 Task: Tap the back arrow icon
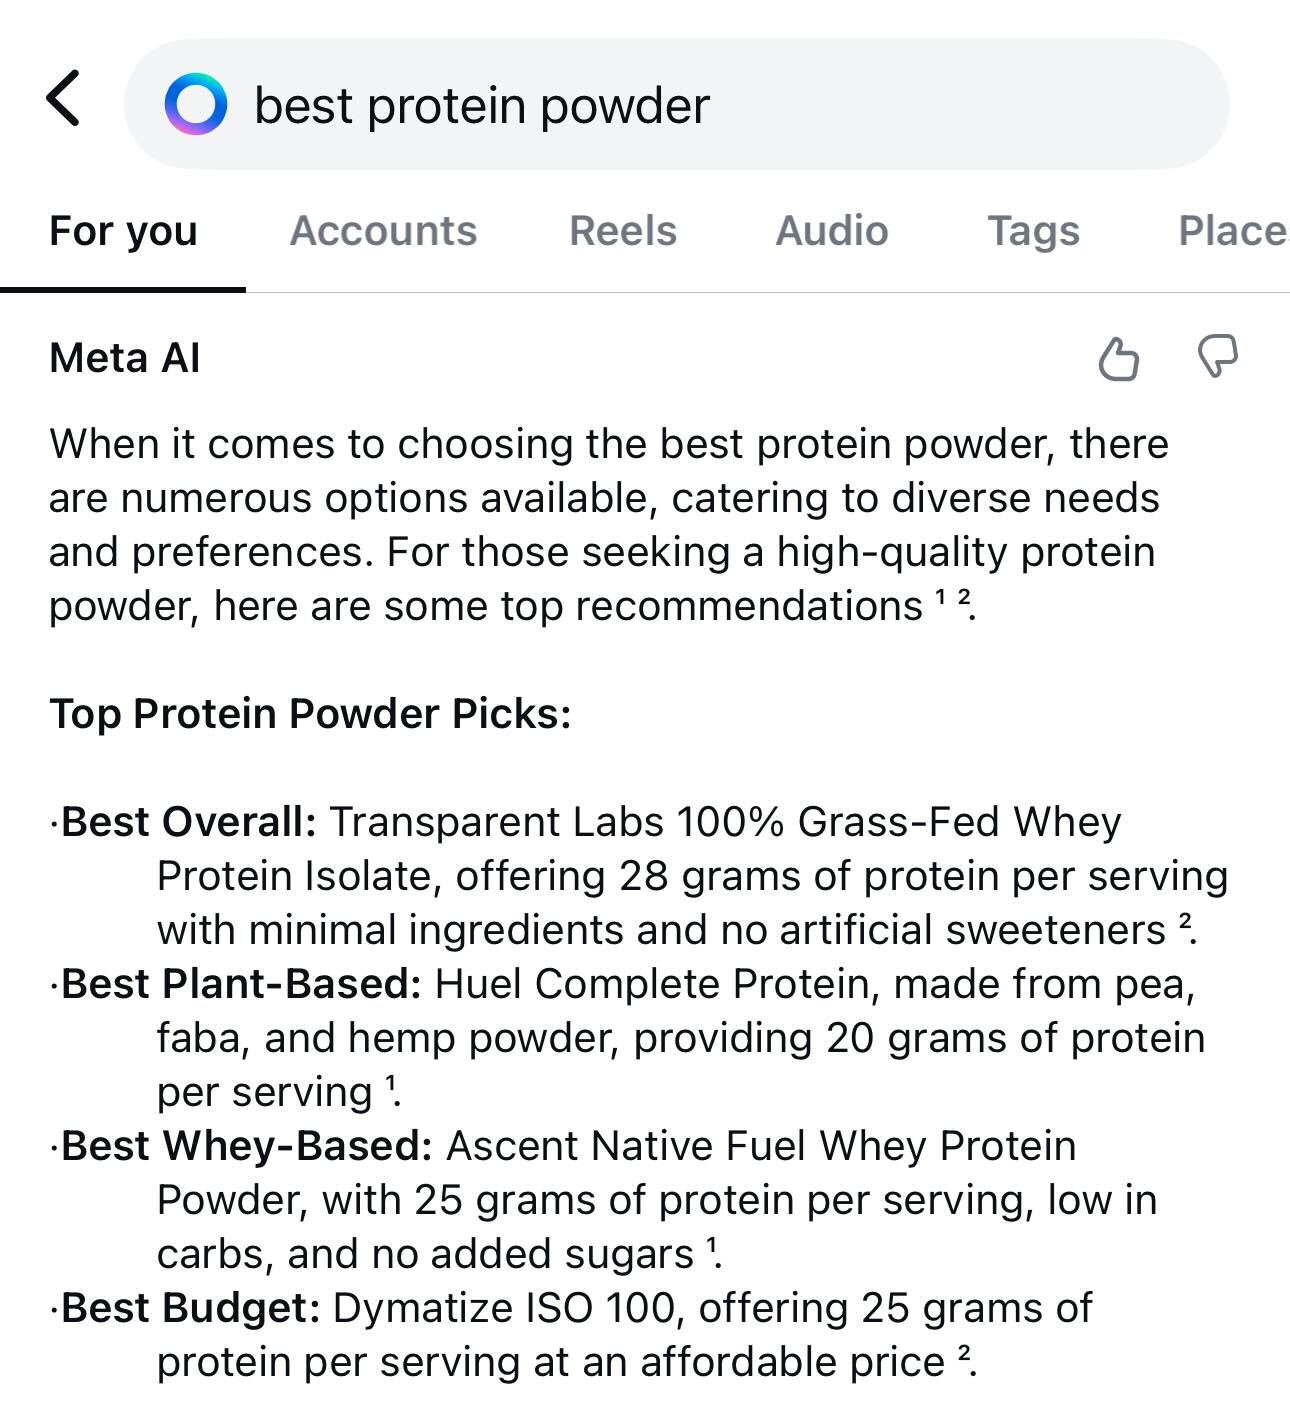point(63,99)
